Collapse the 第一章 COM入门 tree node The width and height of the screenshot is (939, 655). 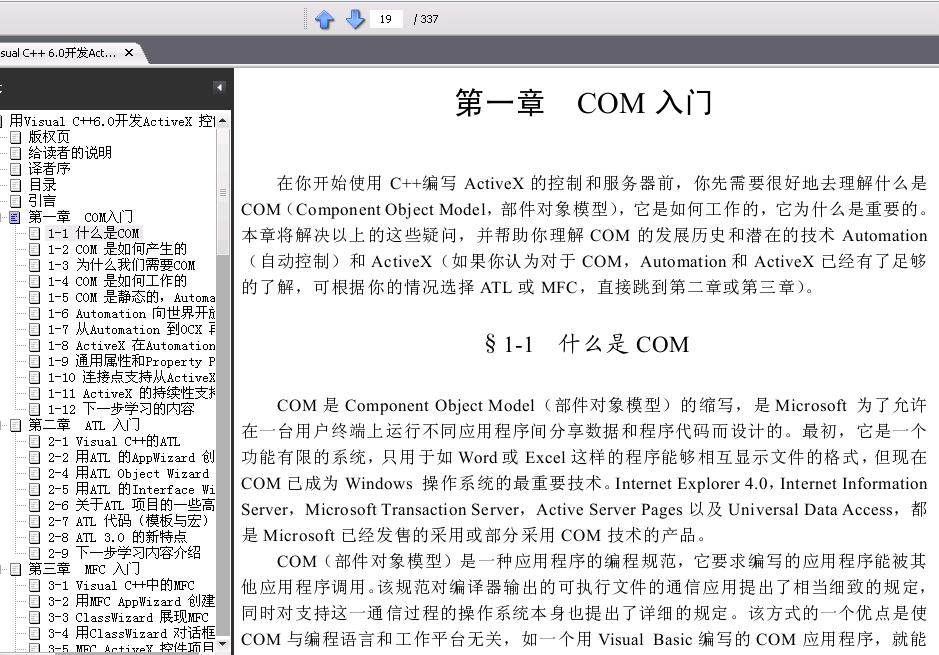click(x=2, y=217)
